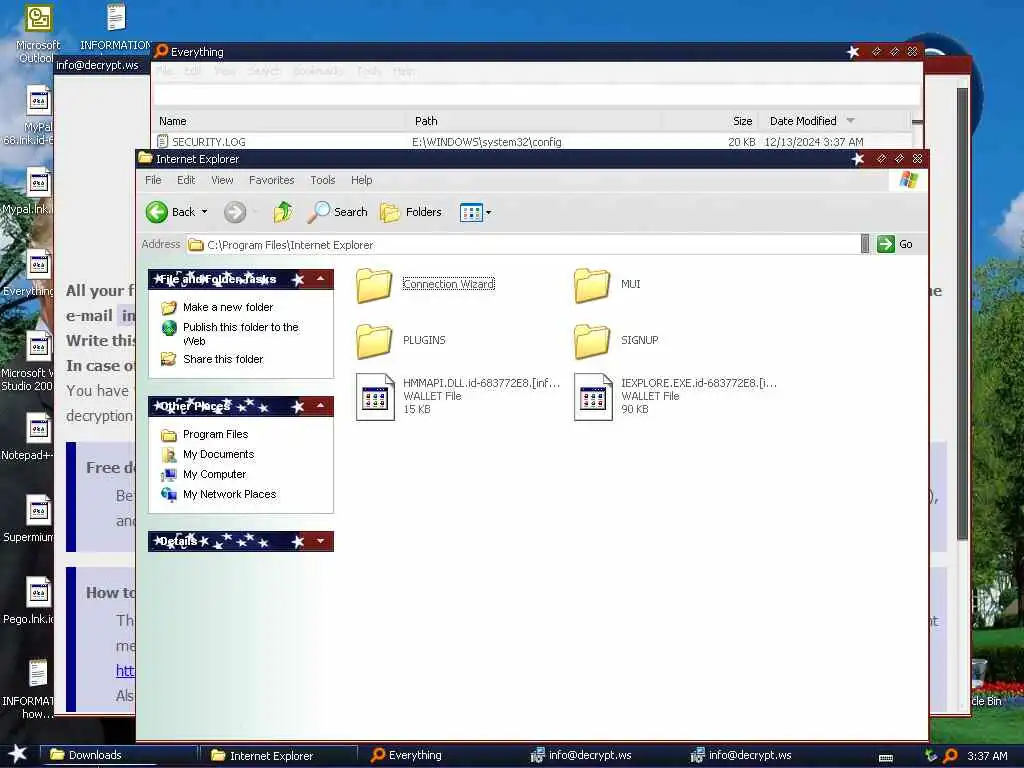
Task: Click the Start star button on taskbar
Action: pos(18,754)
